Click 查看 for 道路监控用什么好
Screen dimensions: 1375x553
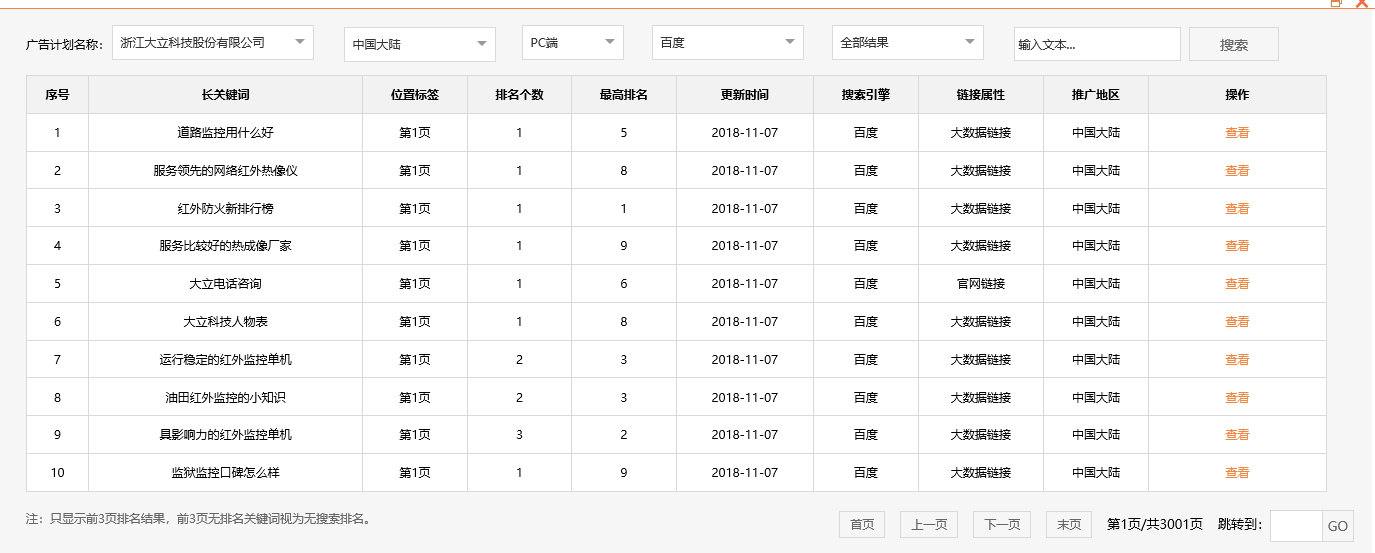click(x=1237, y=132)
